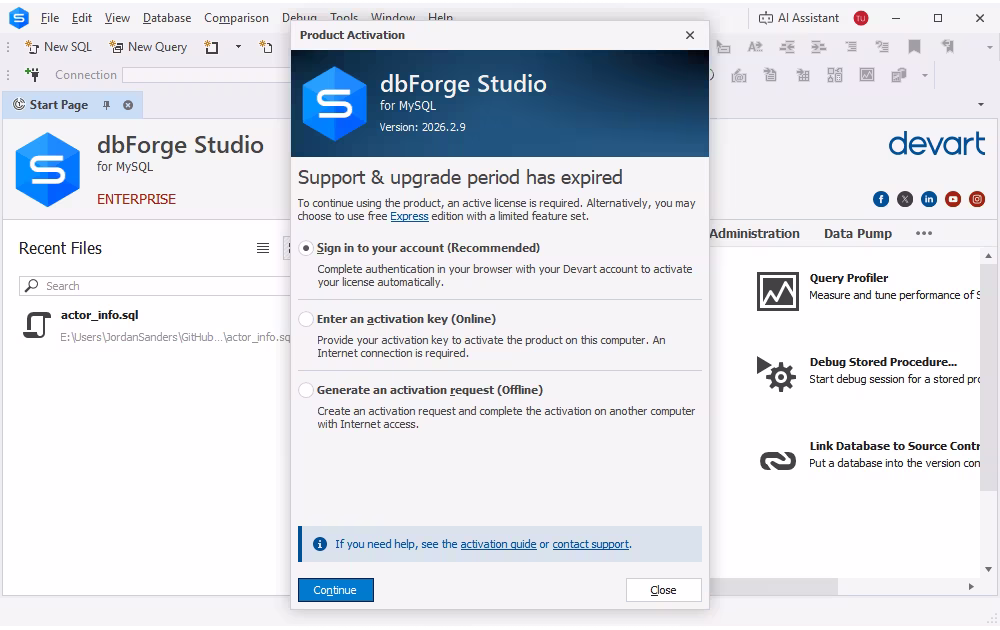Click the pivot/data generator grid icon

(835, 75)
